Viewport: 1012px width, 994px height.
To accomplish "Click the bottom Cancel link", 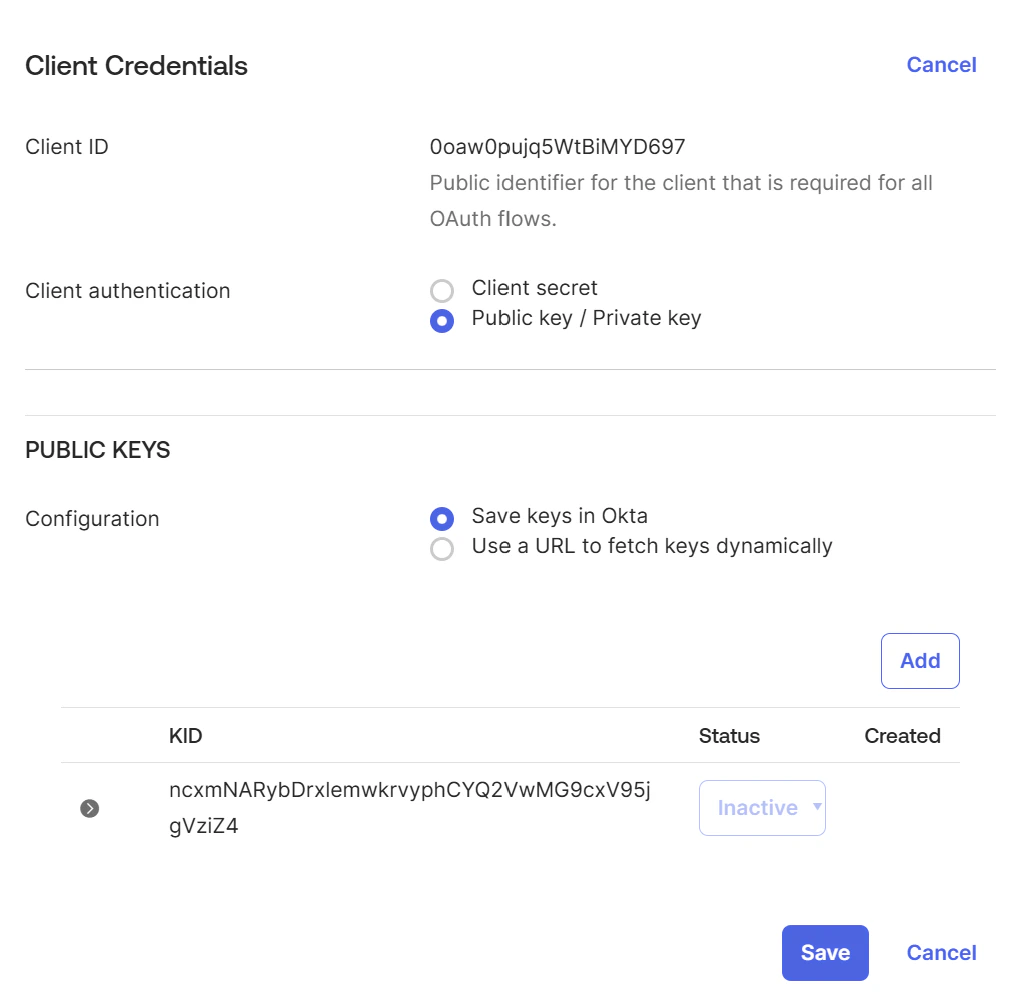I will [941, 952].
